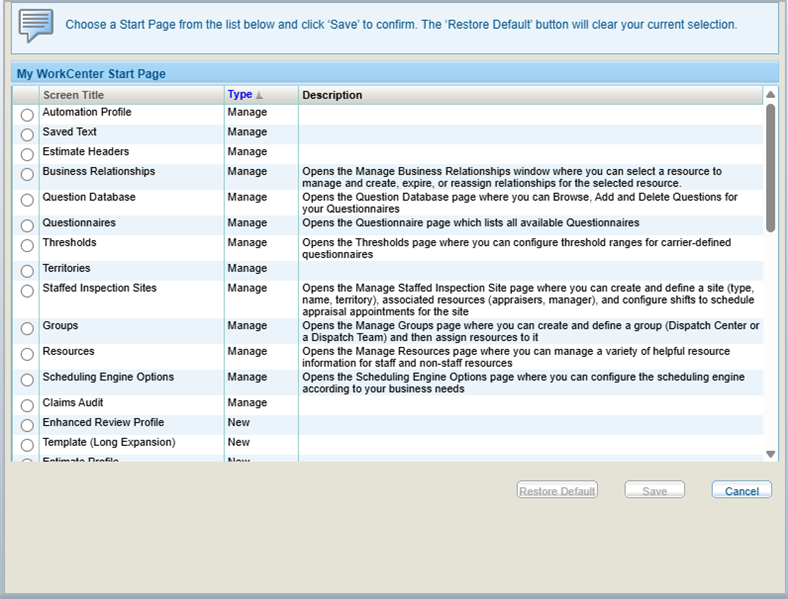
Task: Pick Staffed Inspection Sites radio button
Action: click(x=27, y=291)
